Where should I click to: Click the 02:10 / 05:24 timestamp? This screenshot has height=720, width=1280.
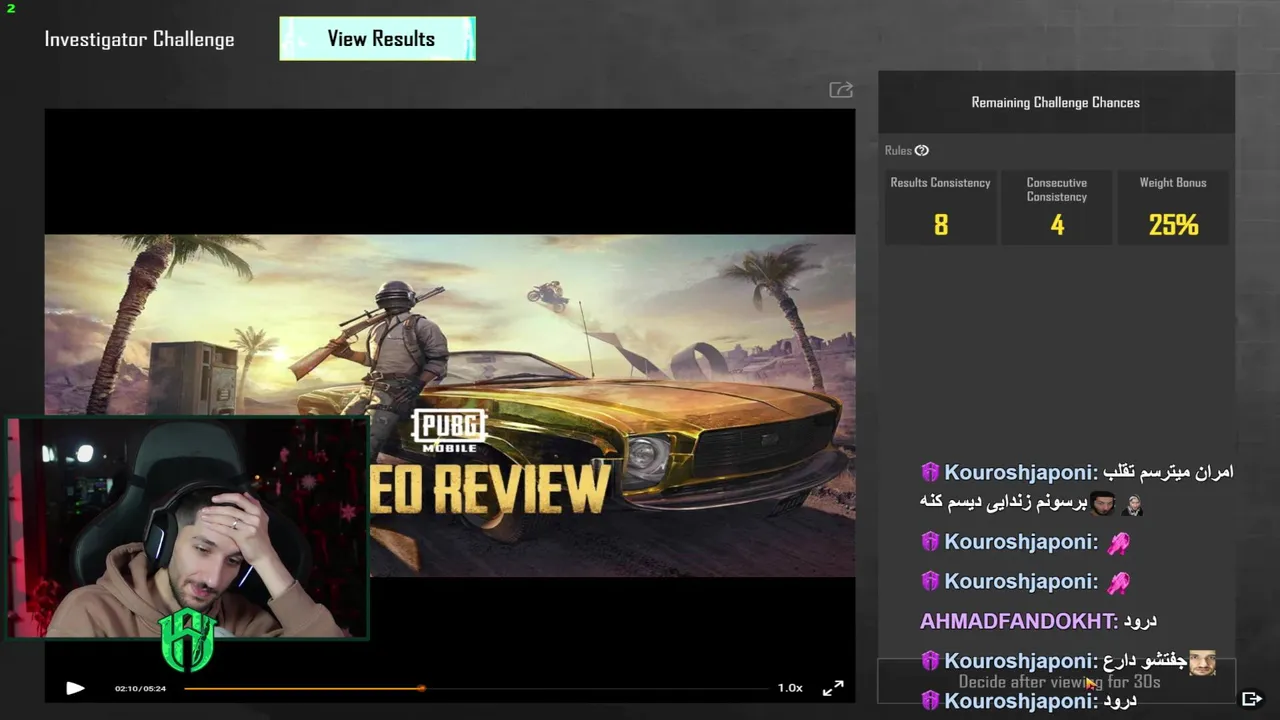click(x=140, y=688)
